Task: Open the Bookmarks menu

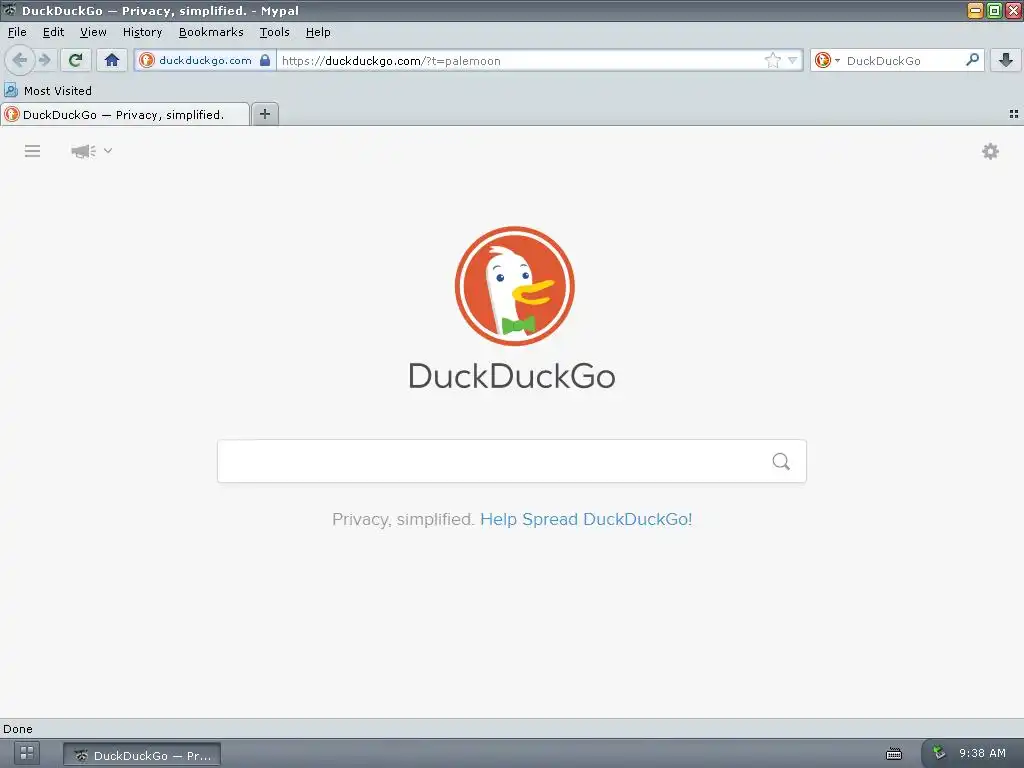Action: (x=211, y=32)
